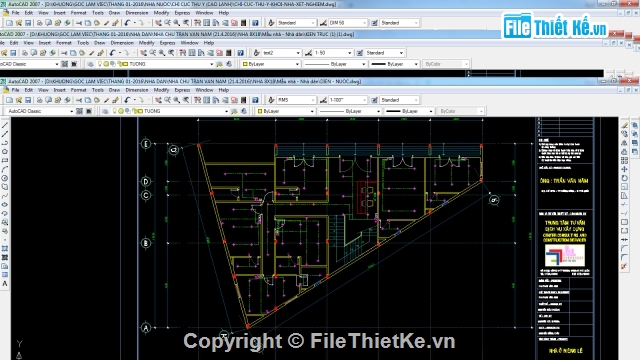The width and height of the screenshot is (640, 360).
Task: Click Help icon in CHI-CUC-THU-Y window toolbar
Action: [255, 23]
